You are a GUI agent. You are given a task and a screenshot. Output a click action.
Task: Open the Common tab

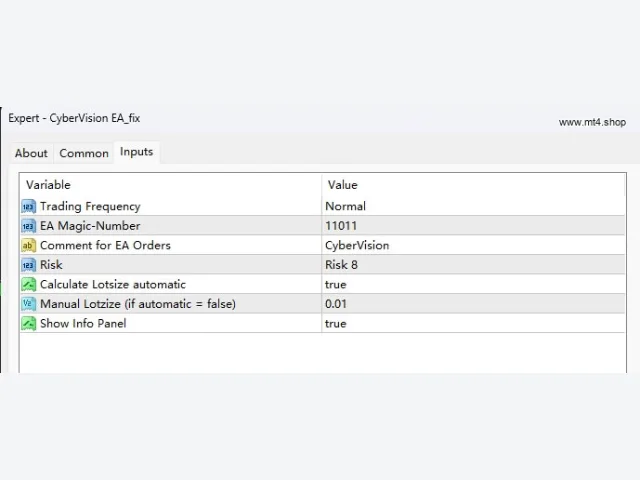[x=84, y=153]
